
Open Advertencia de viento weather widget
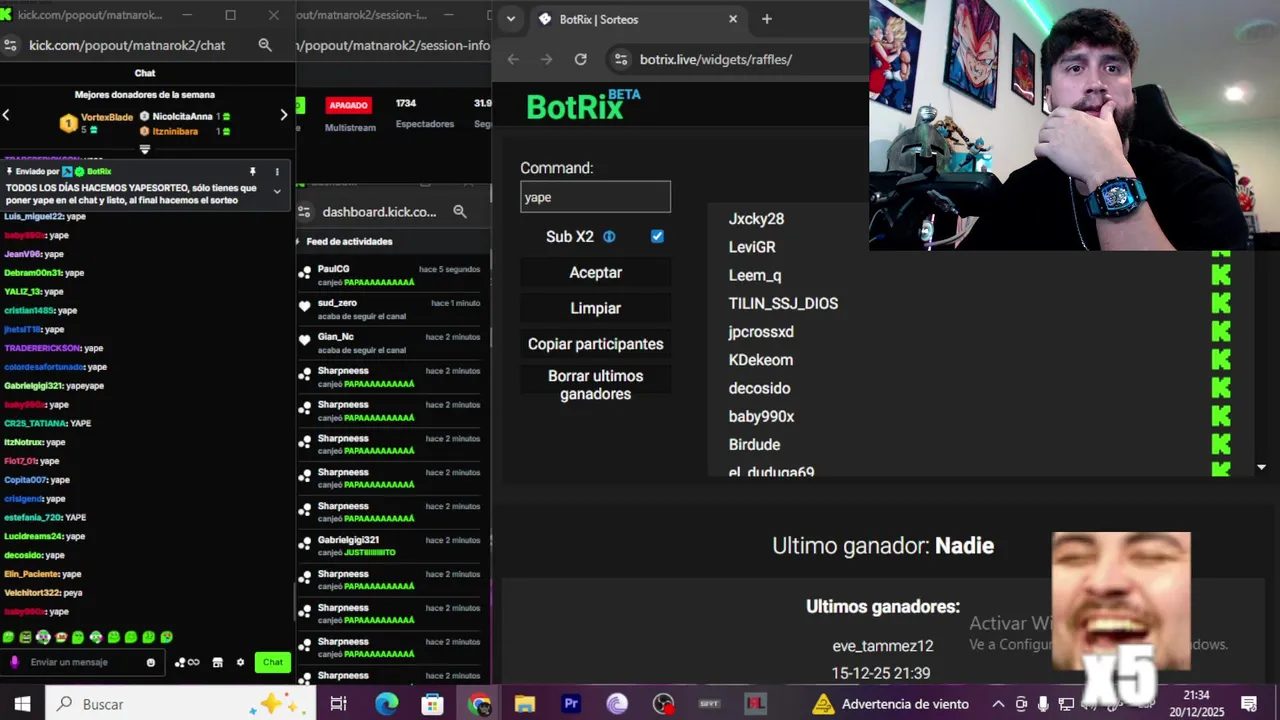point(890,704)
